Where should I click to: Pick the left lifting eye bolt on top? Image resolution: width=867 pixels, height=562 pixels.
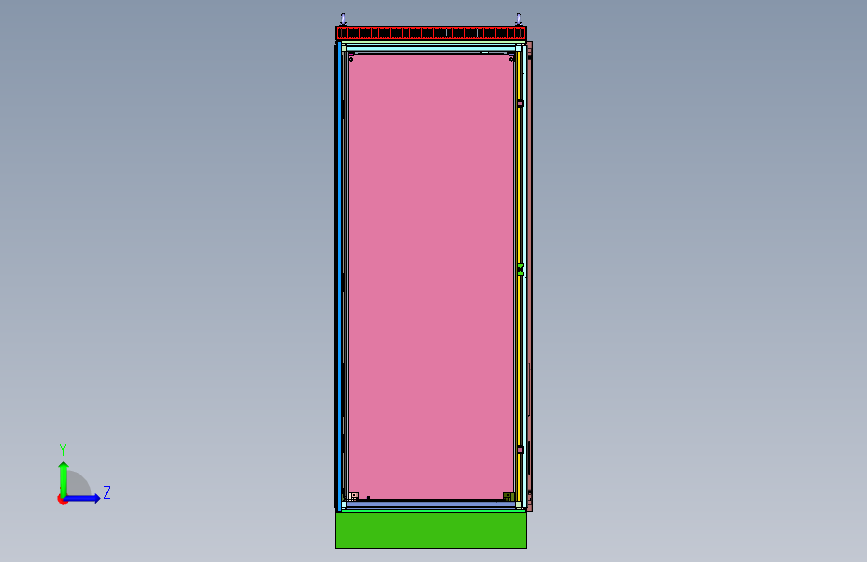343,19
